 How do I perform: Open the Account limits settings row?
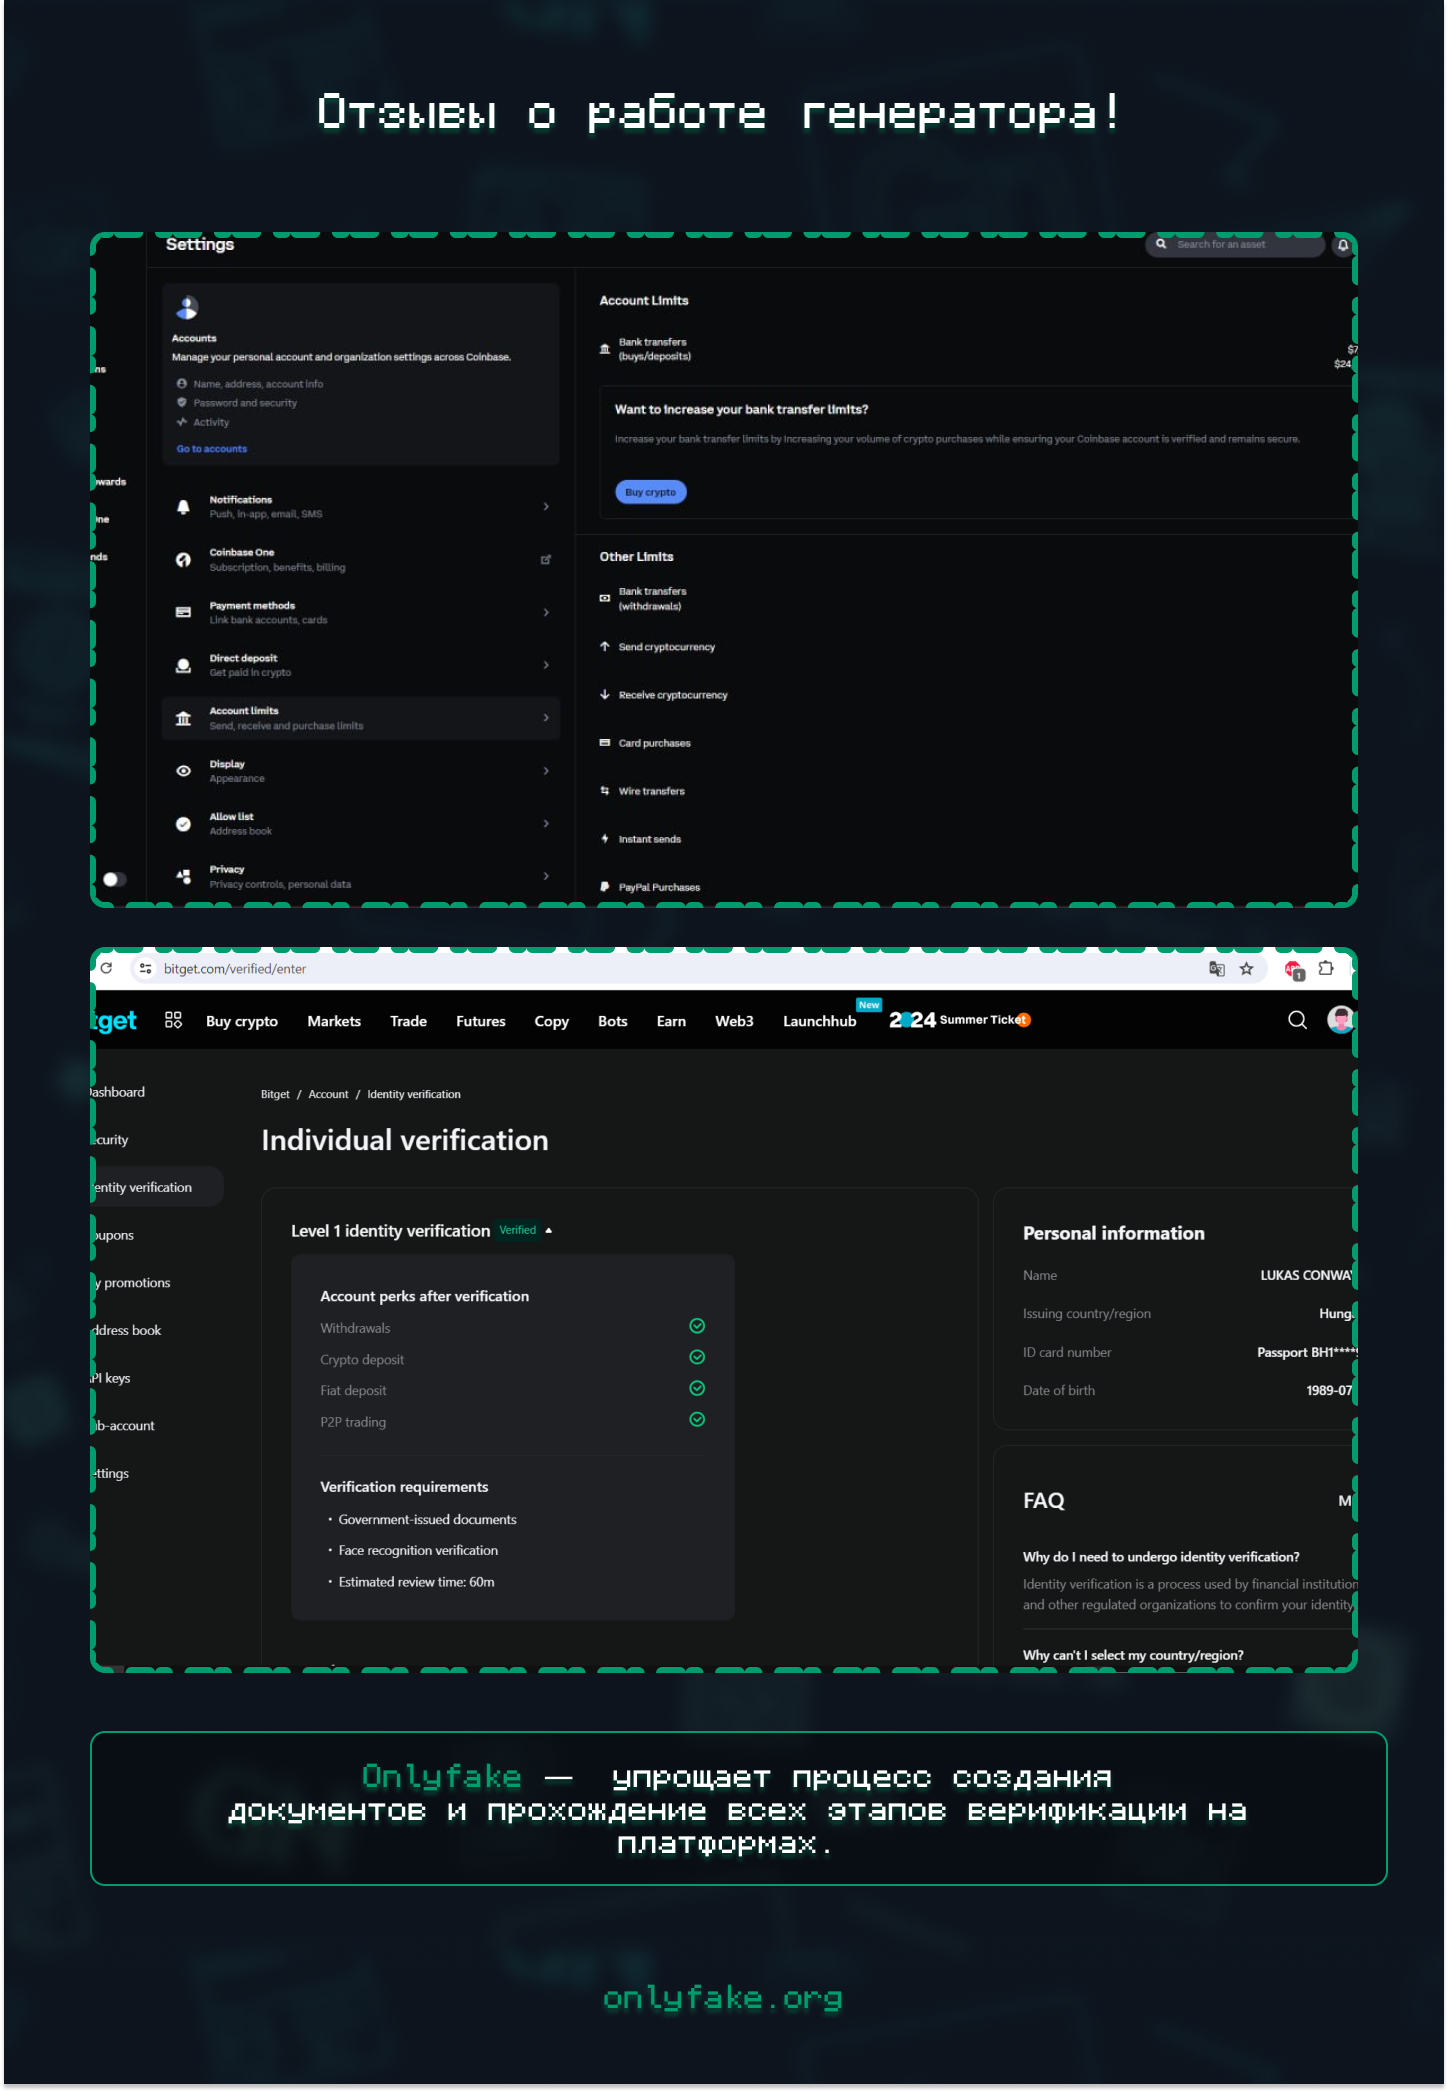360,718
